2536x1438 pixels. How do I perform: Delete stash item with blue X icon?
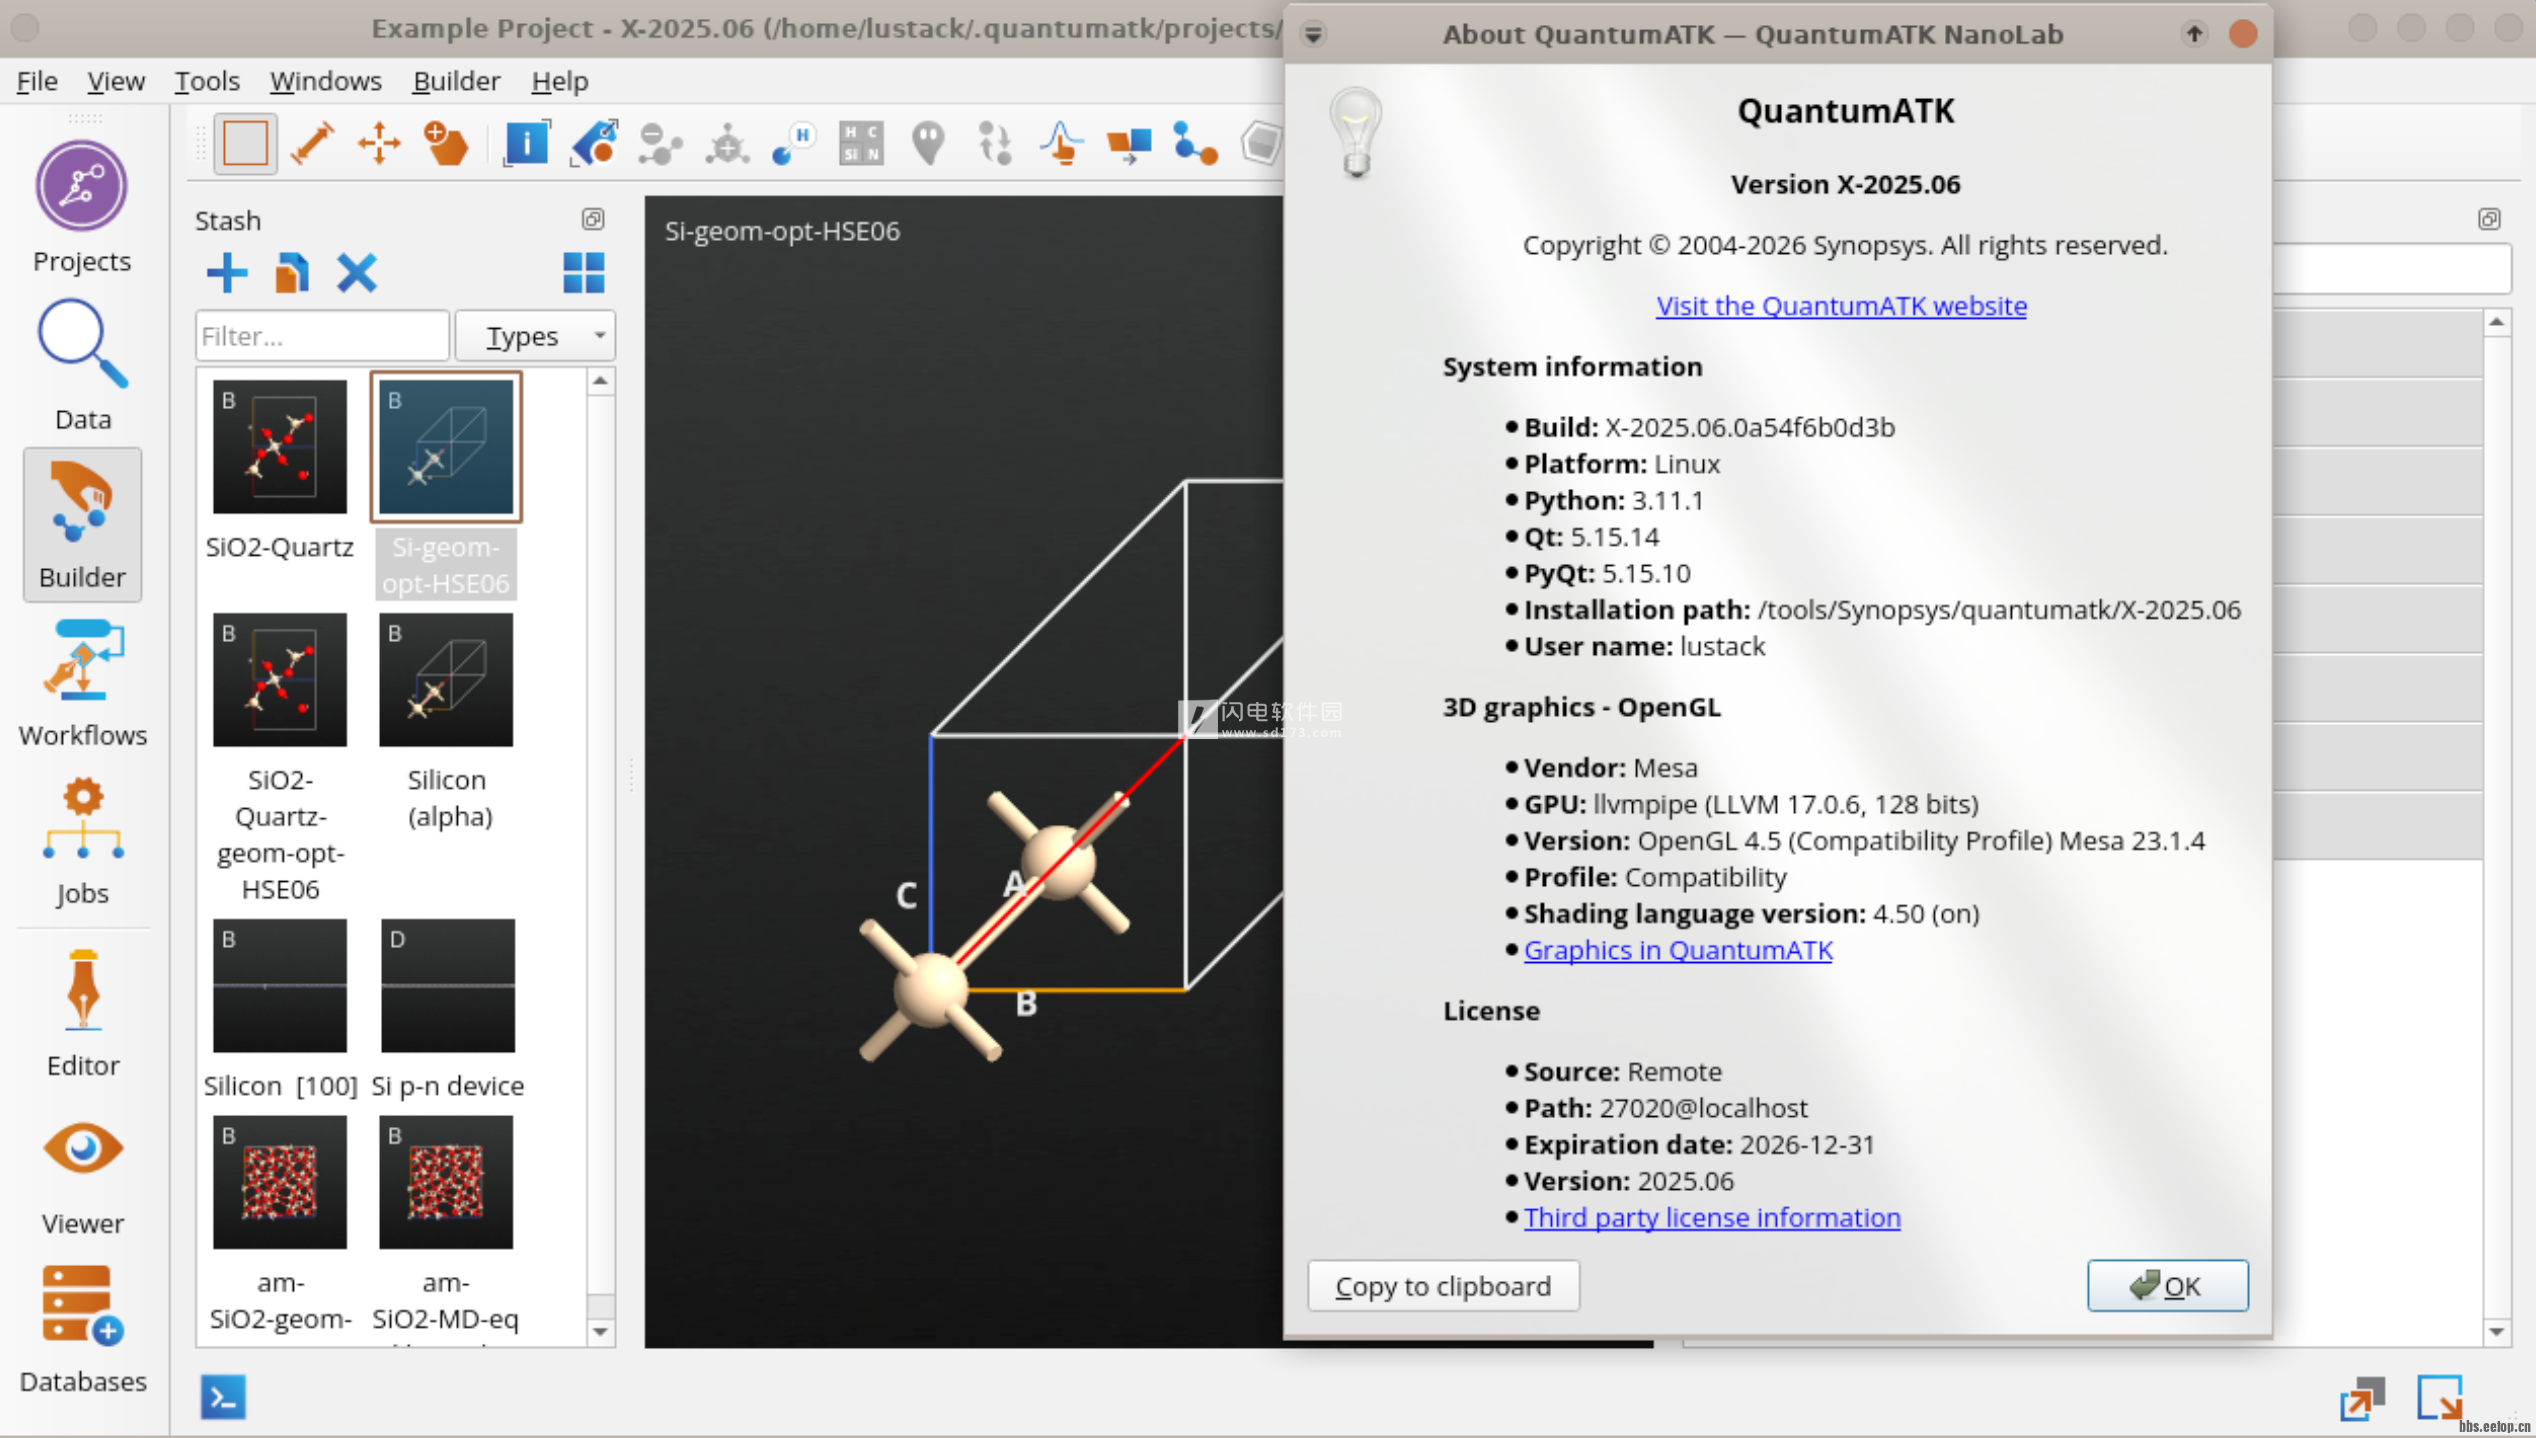(x=356, y=273)
